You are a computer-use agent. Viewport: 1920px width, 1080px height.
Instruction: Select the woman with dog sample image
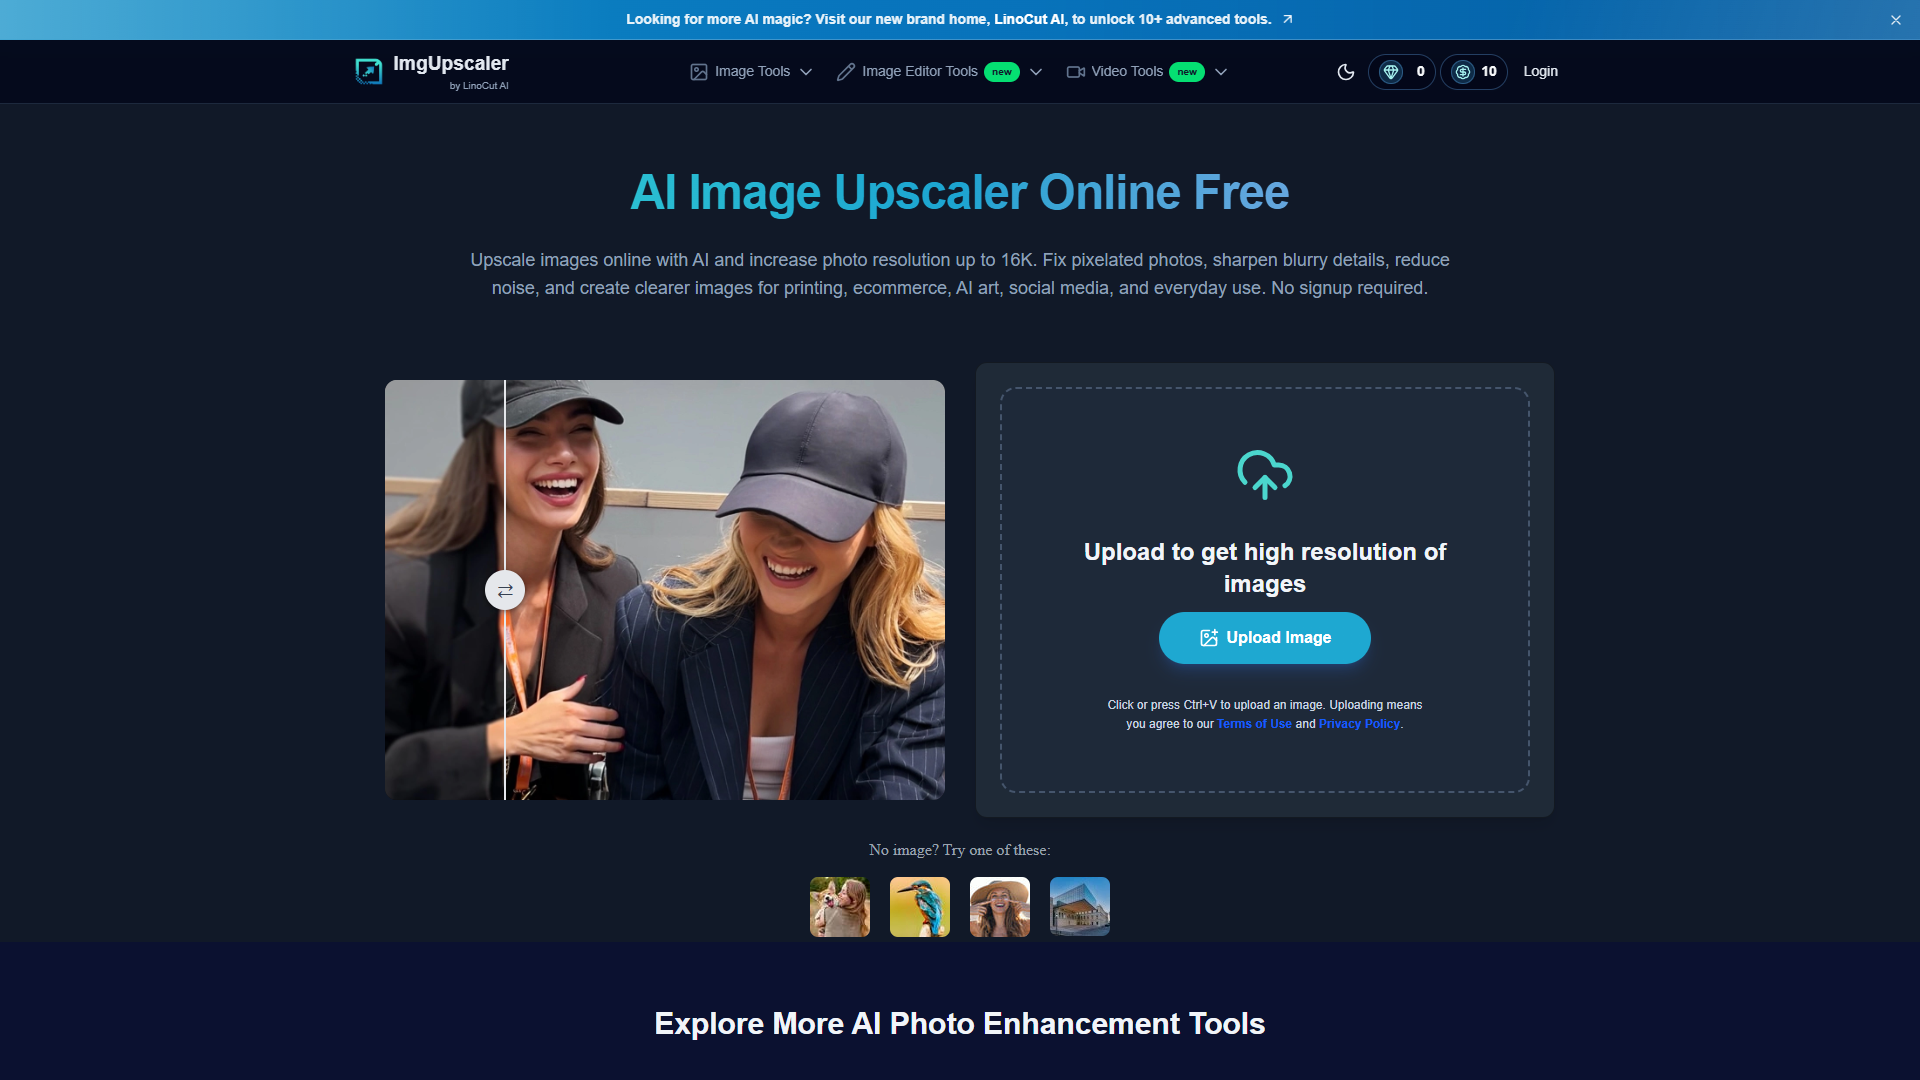click(840, 907)
